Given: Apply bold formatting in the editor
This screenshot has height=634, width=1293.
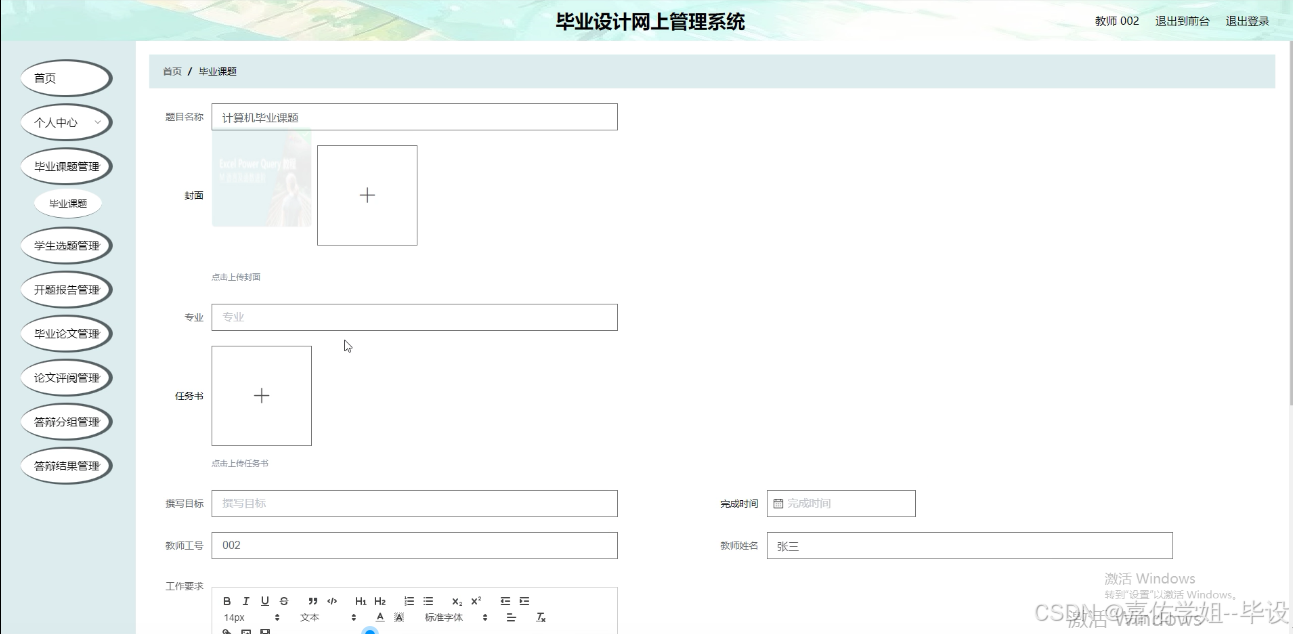Looking at the screenshot, I should (228, 601).
